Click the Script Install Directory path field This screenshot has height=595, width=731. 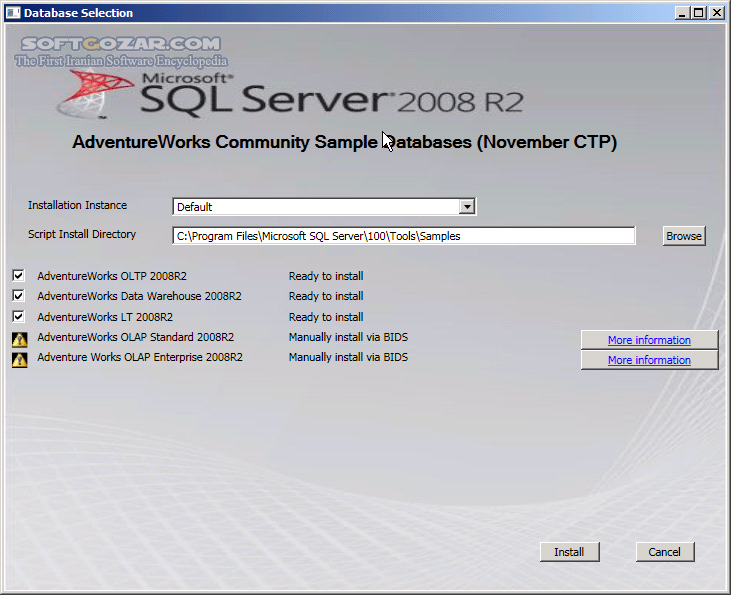(403, 236)
